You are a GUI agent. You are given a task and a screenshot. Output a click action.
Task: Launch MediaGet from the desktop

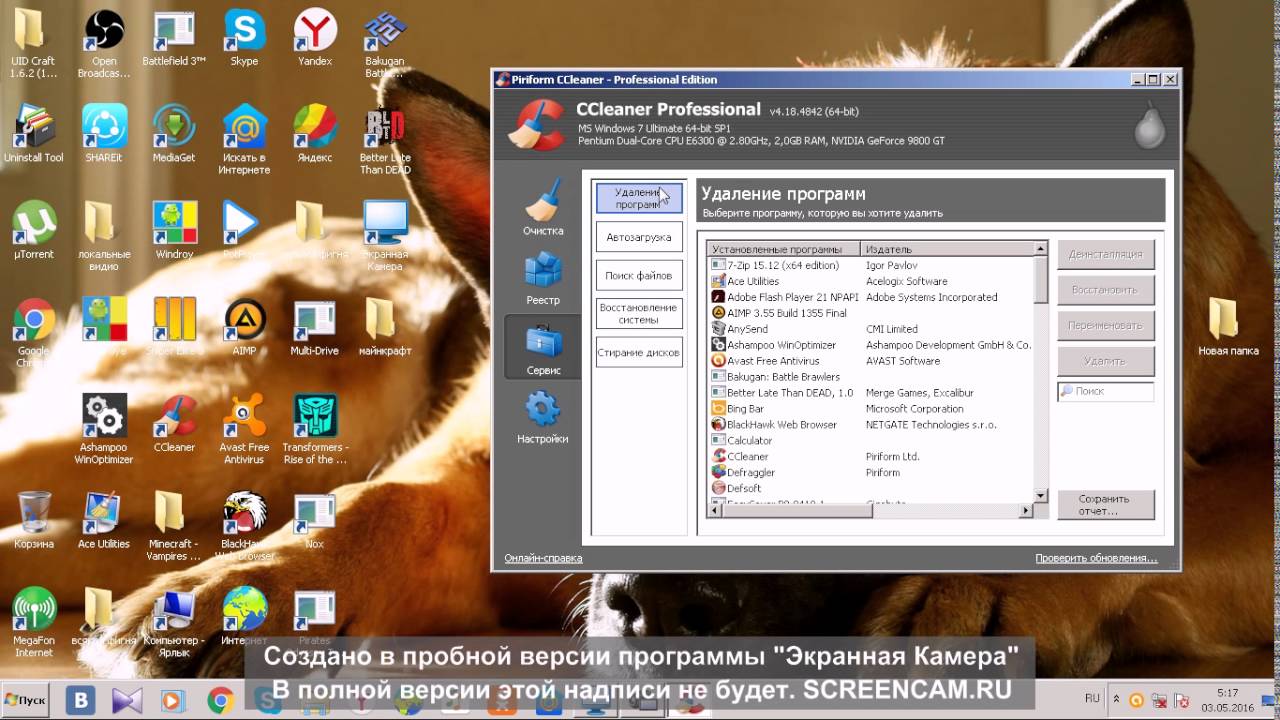(x=174, y=134)
